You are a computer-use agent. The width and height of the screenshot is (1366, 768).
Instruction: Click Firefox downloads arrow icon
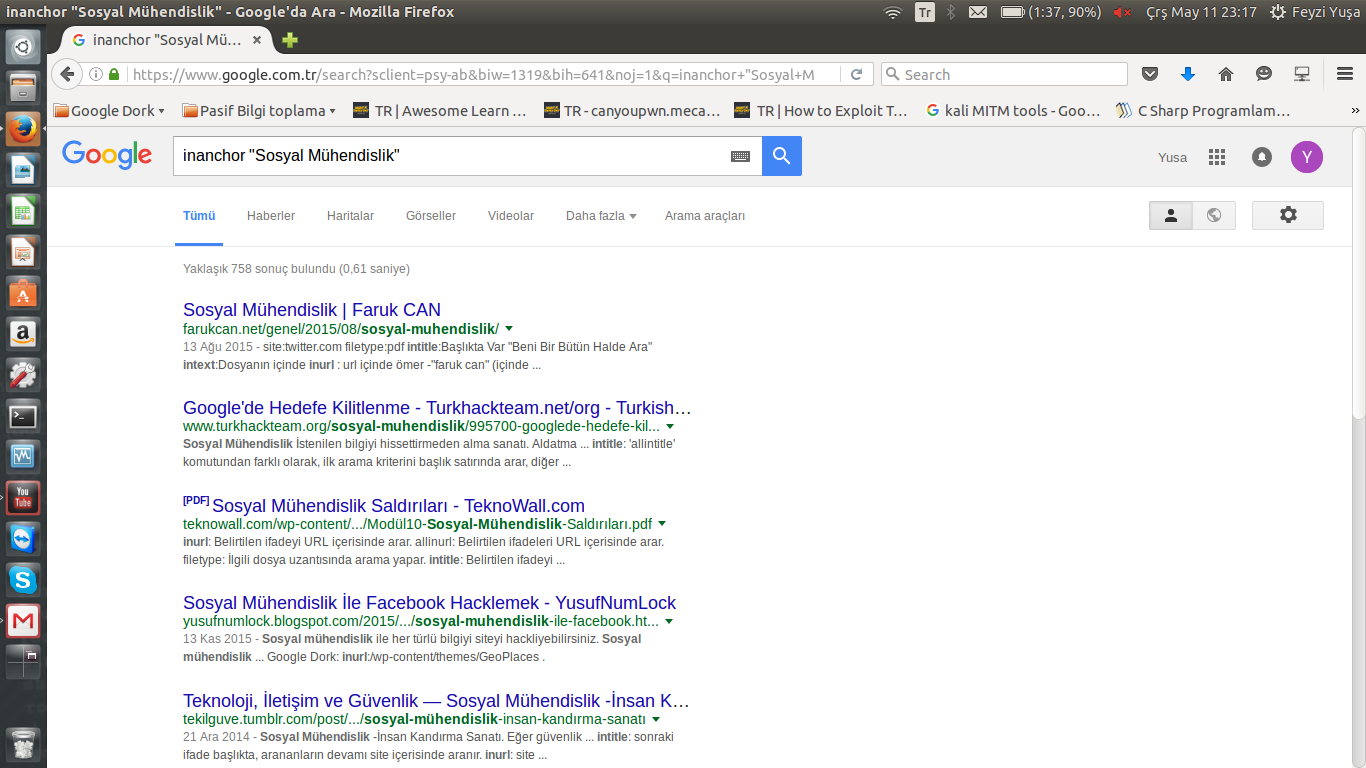coord(1188,74)
